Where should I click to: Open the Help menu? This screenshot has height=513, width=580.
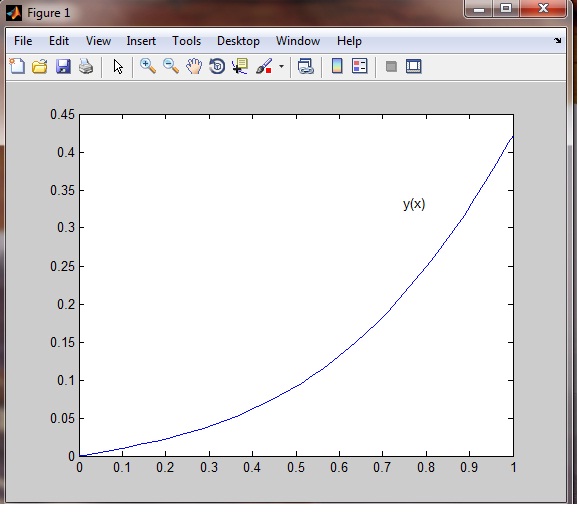[349, 41]
